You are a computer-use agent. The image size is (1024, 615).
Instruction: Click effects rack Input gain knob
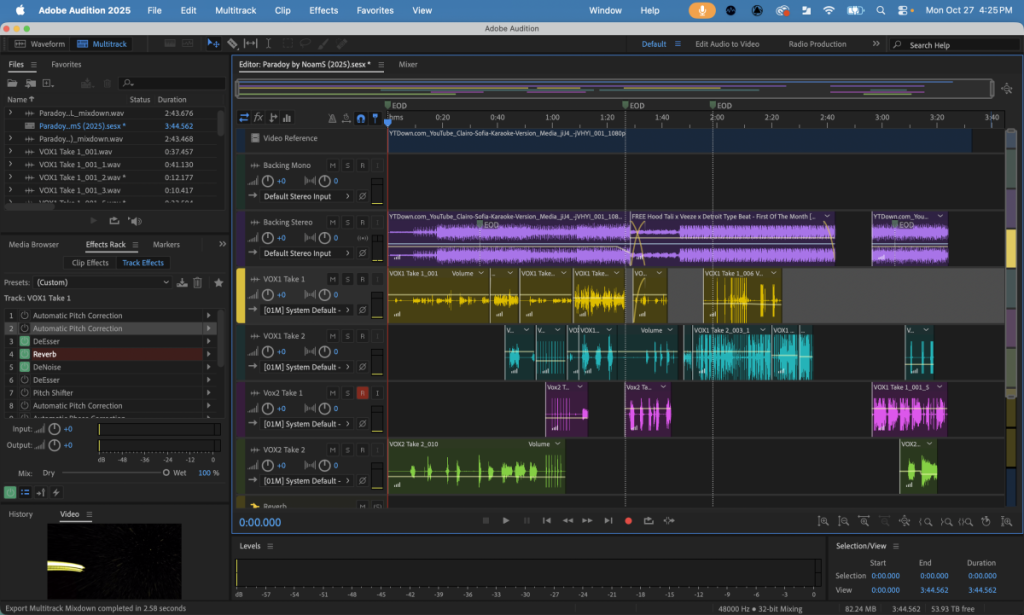pyautogui.click(x=54, y=429)
